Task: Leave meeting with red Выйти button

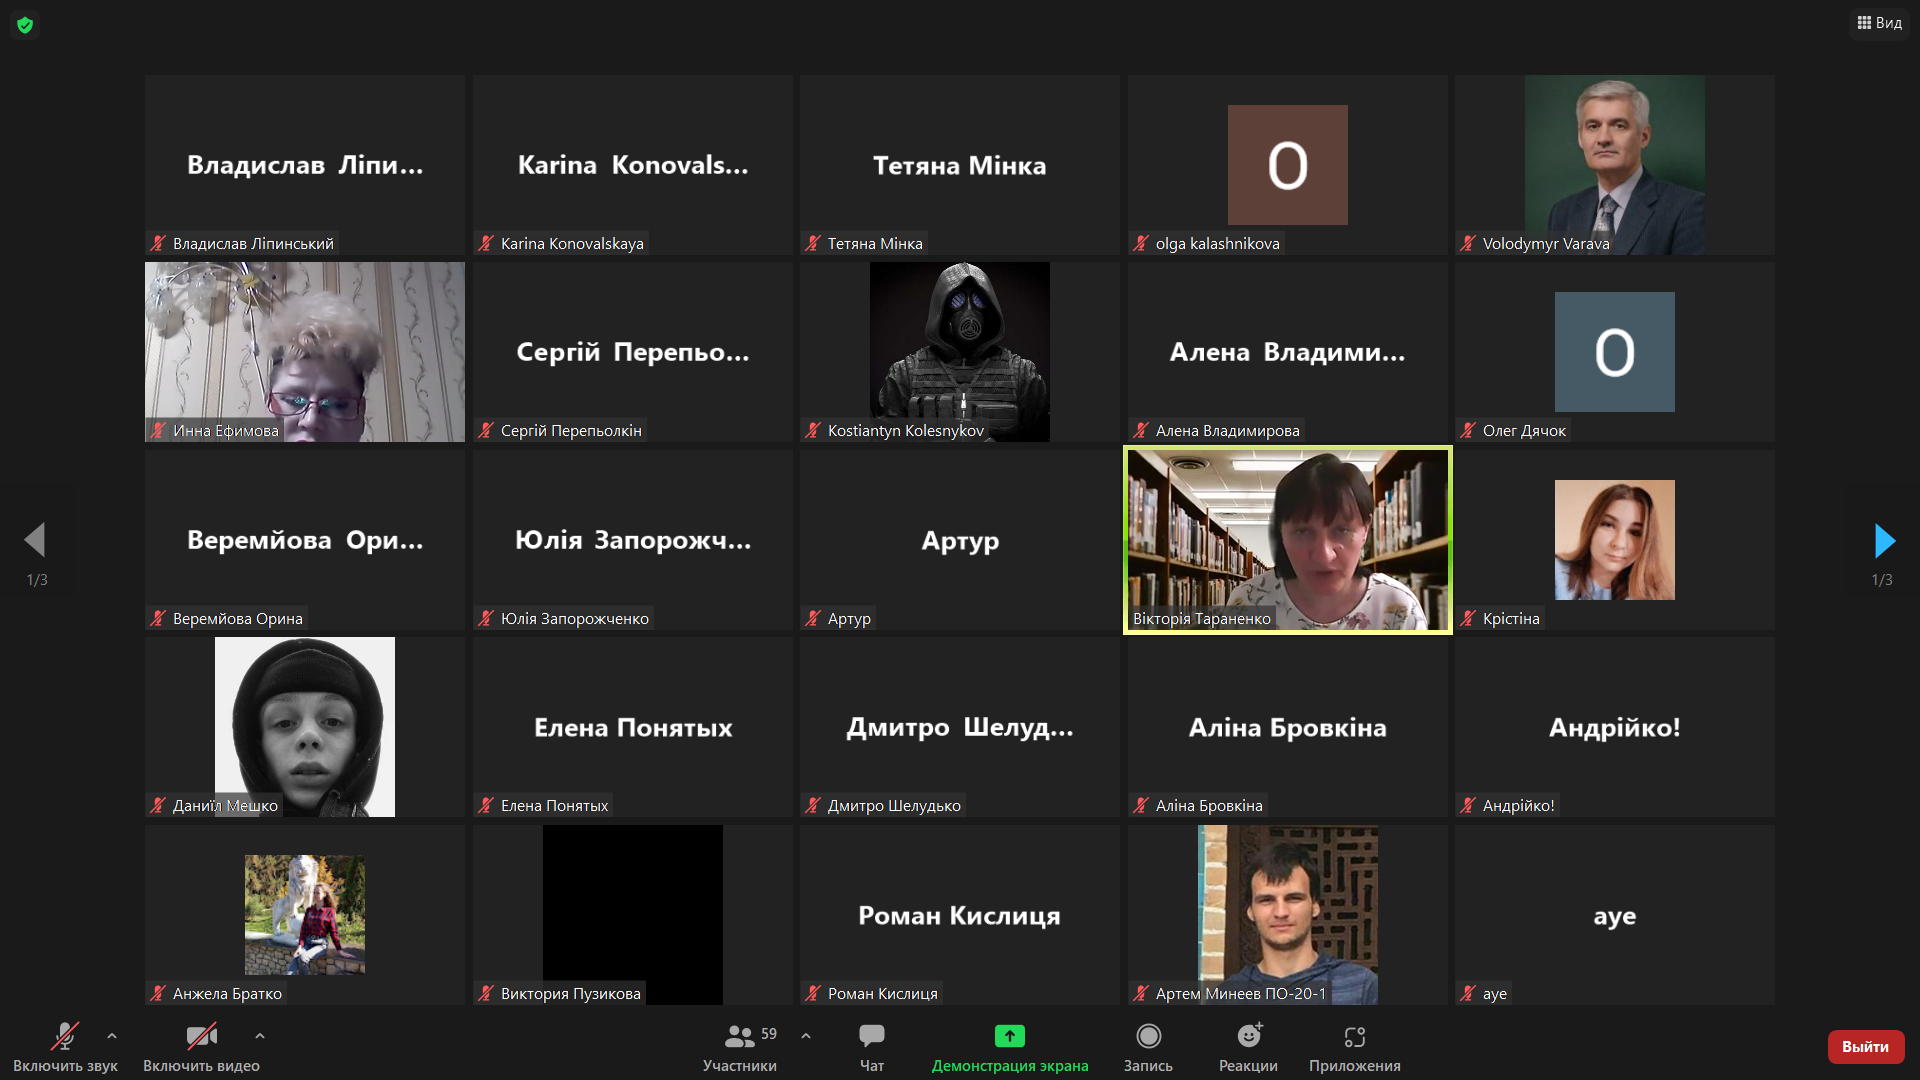Action: pyautogui.click(x=1866, y=1046)
